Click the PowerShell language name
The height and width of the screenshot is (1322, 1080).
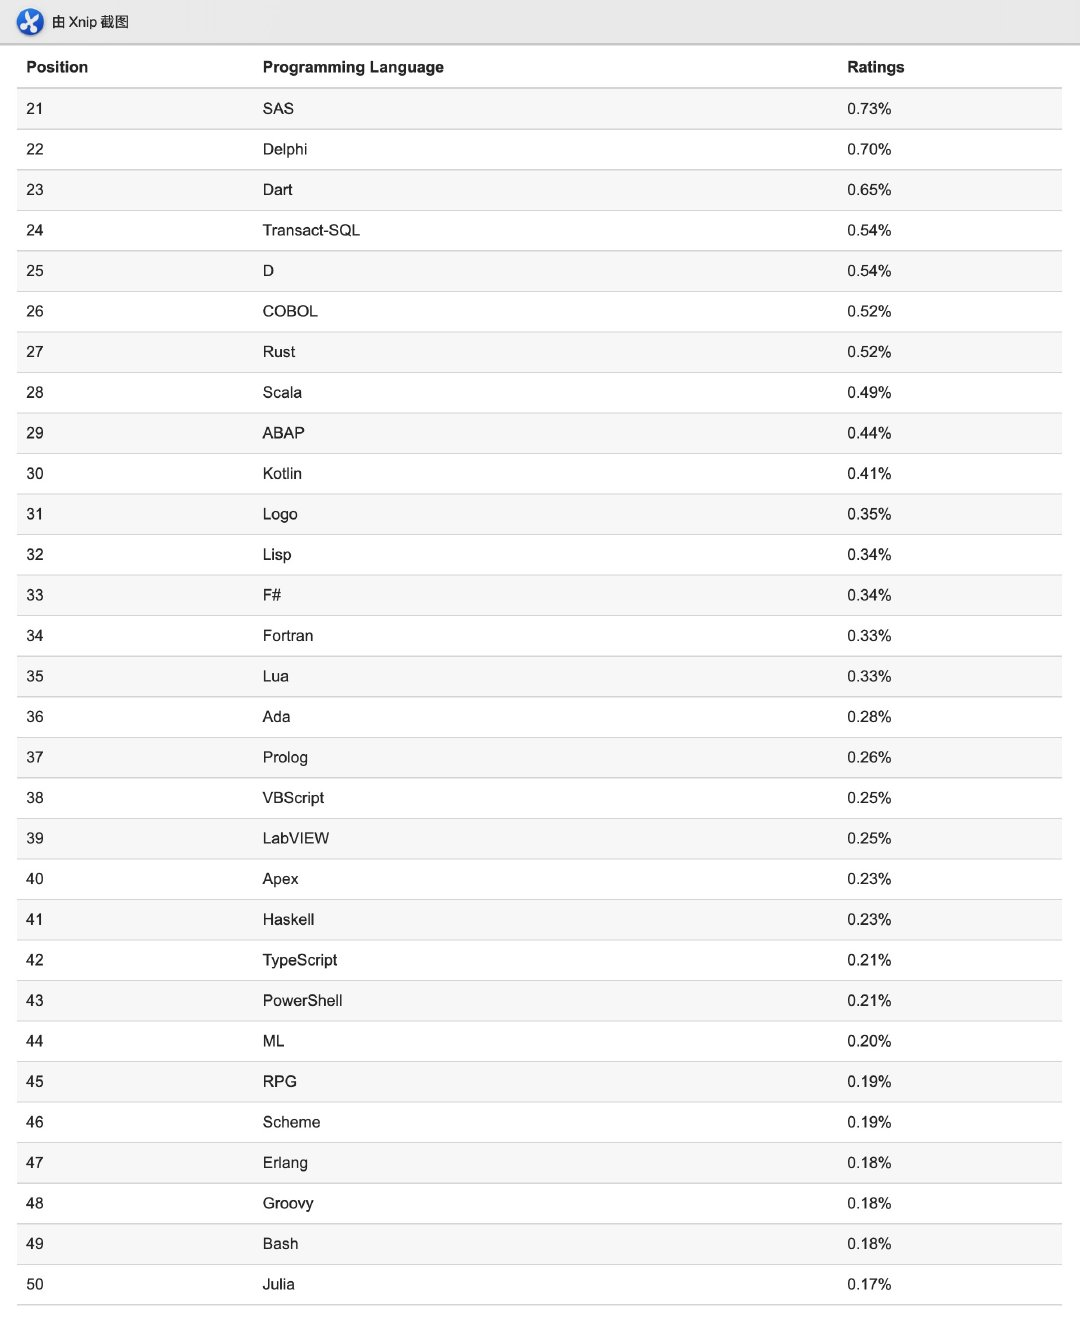302,1000
